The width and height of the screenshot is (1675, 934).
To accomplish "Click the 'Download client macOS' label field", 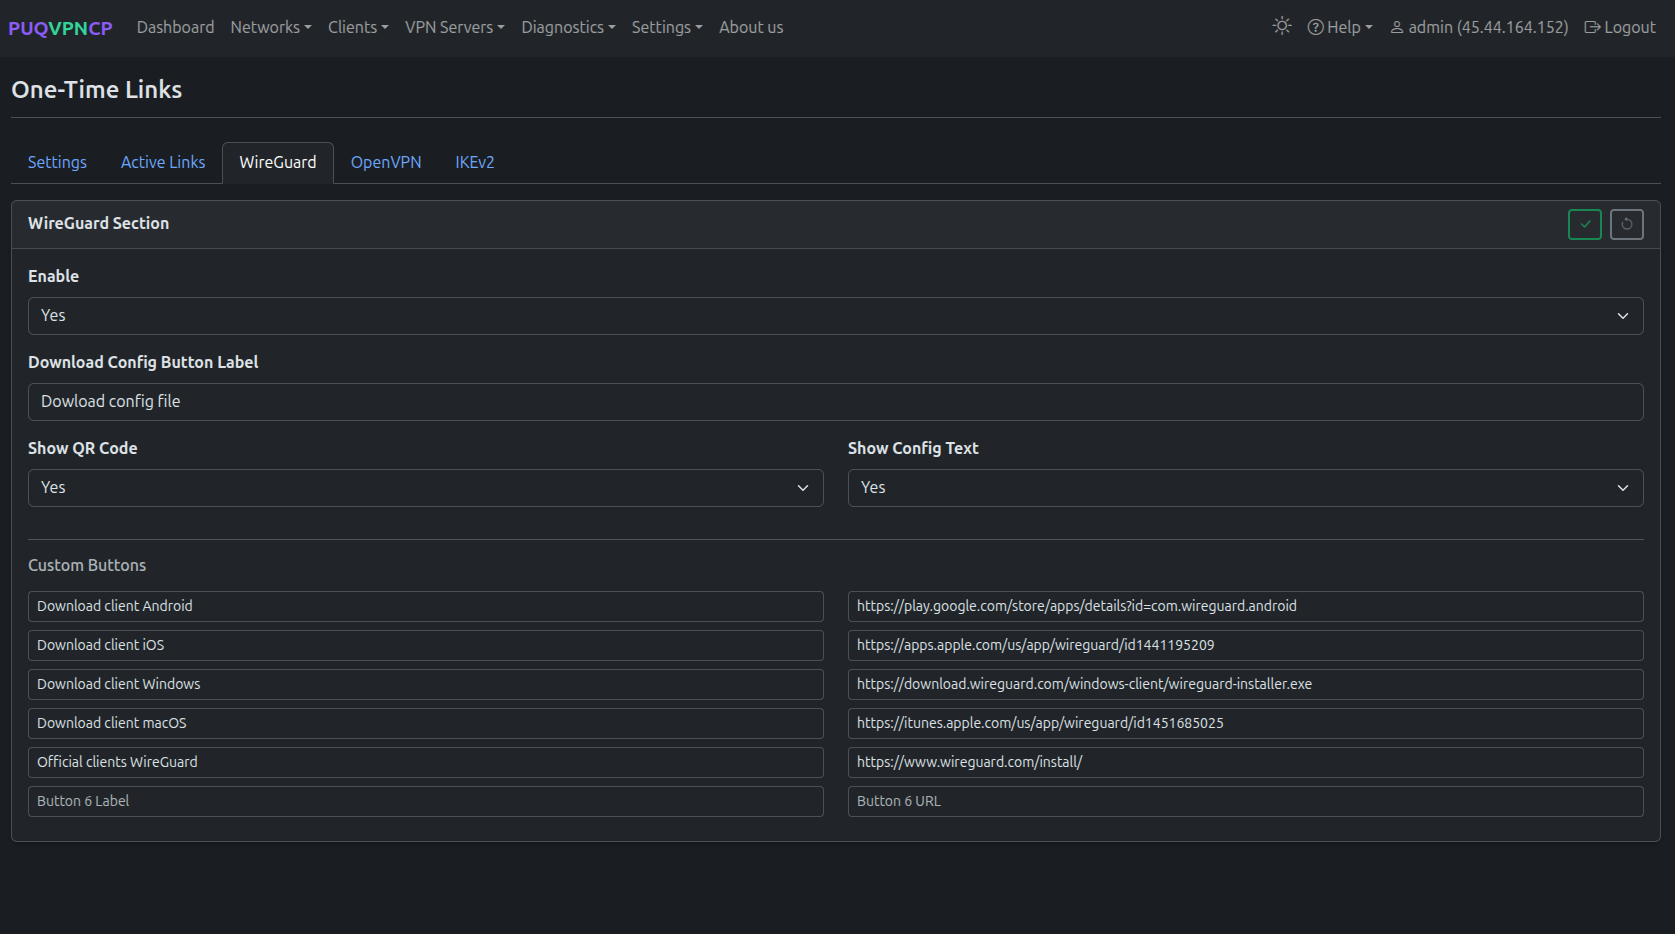I will 425,723.
